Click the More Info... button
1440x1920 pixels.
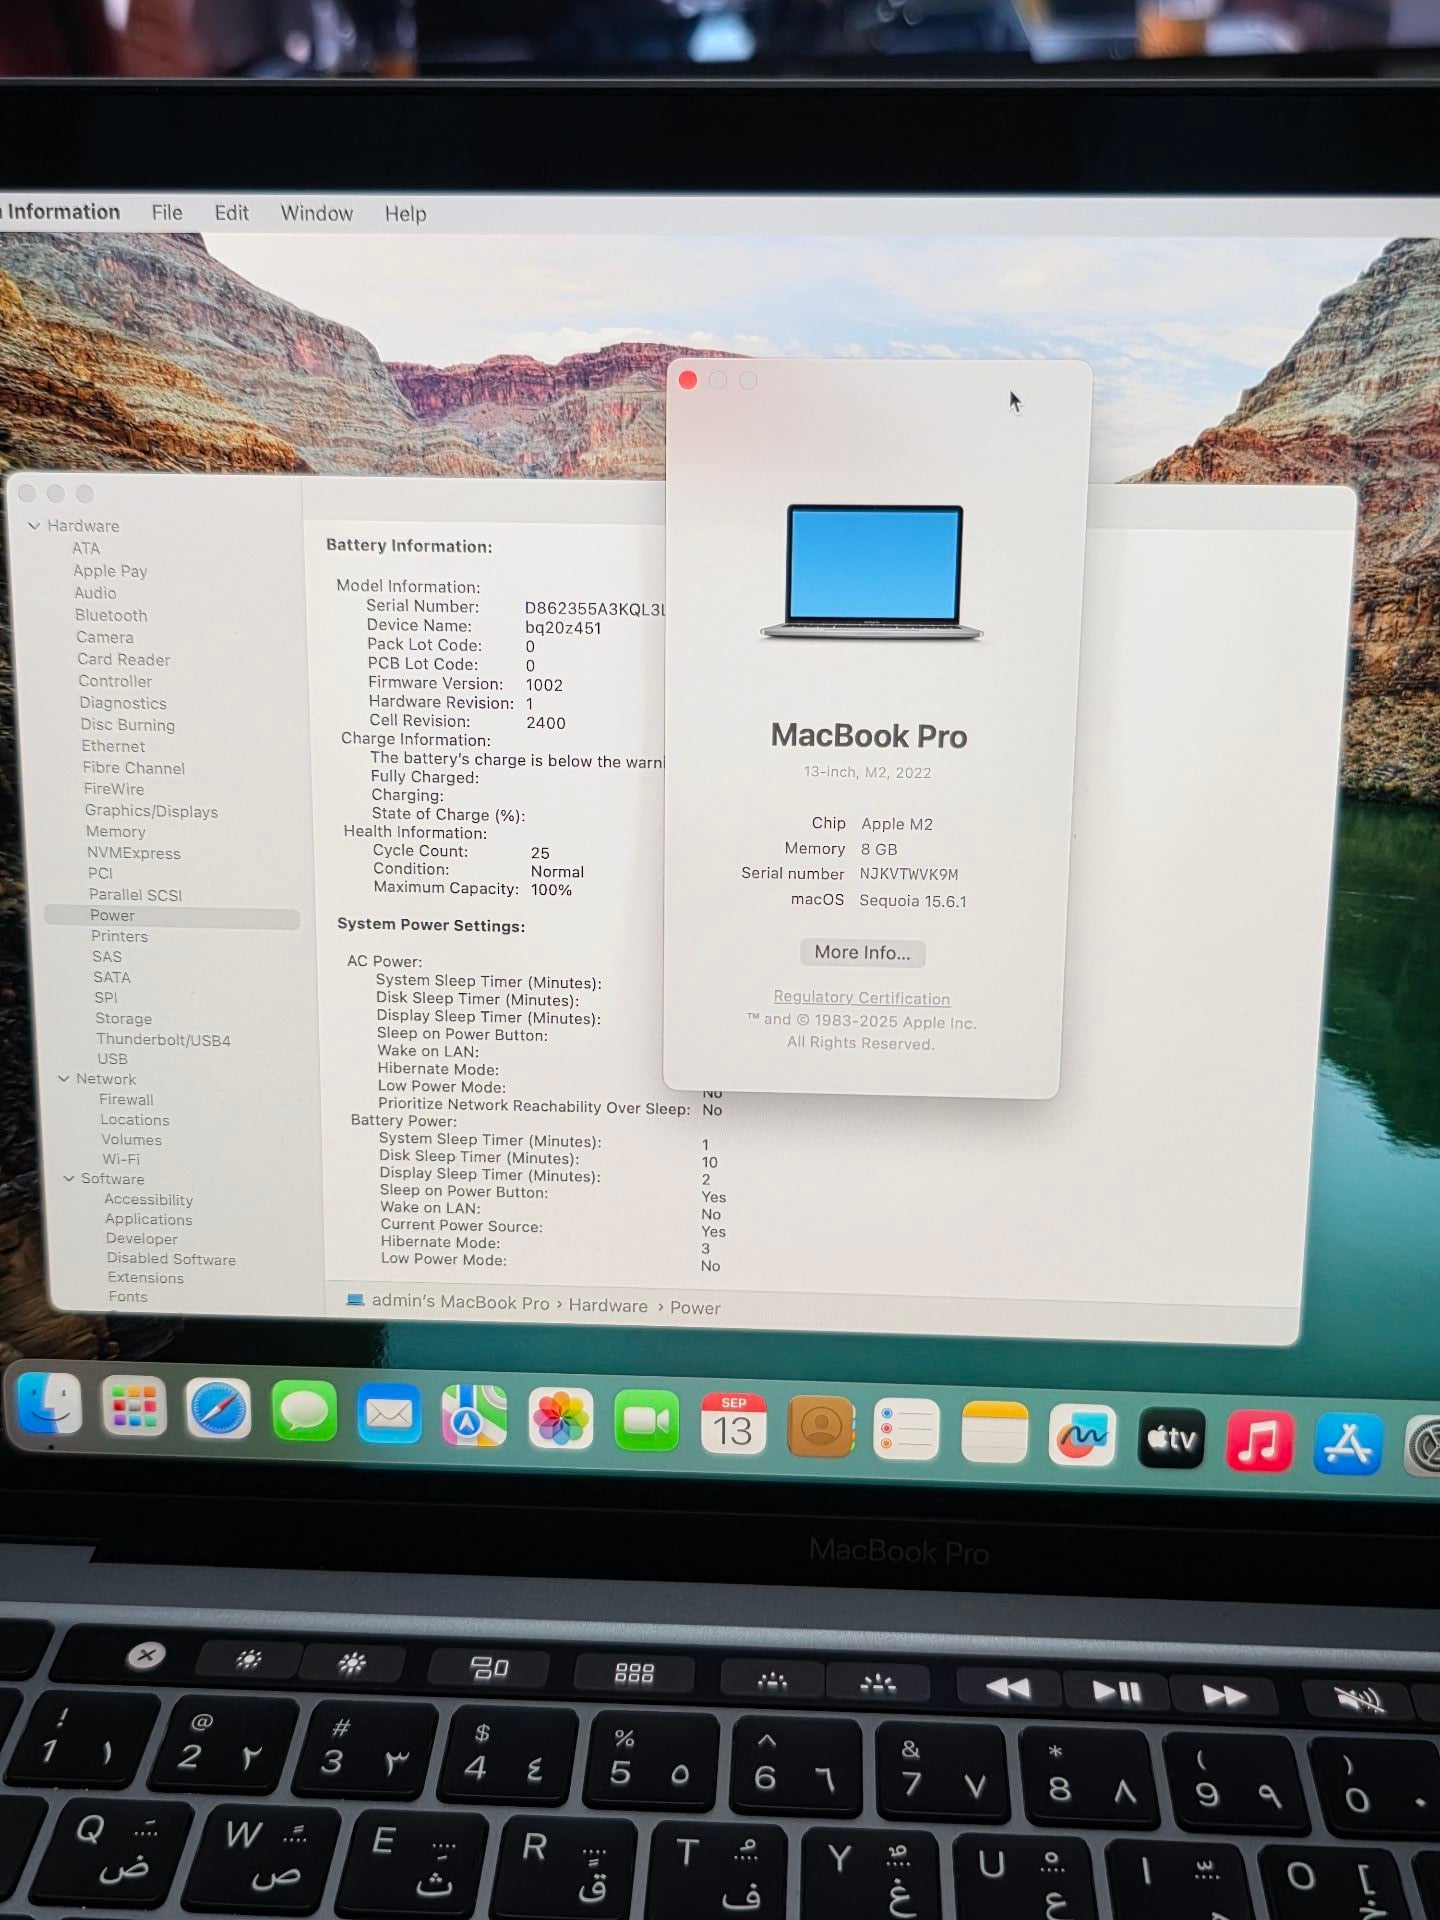tap(862, 953)
